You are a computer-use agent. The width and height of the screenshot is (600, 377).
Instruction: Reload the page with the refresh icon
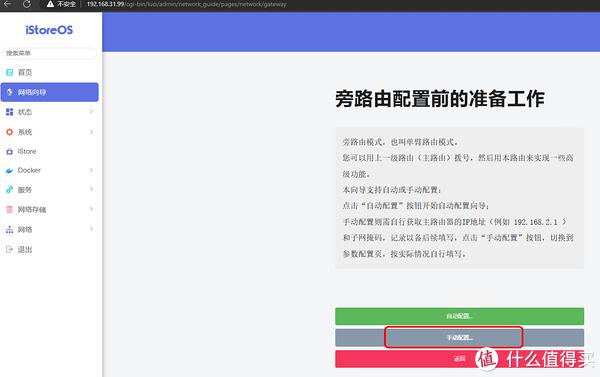point(27,4)
